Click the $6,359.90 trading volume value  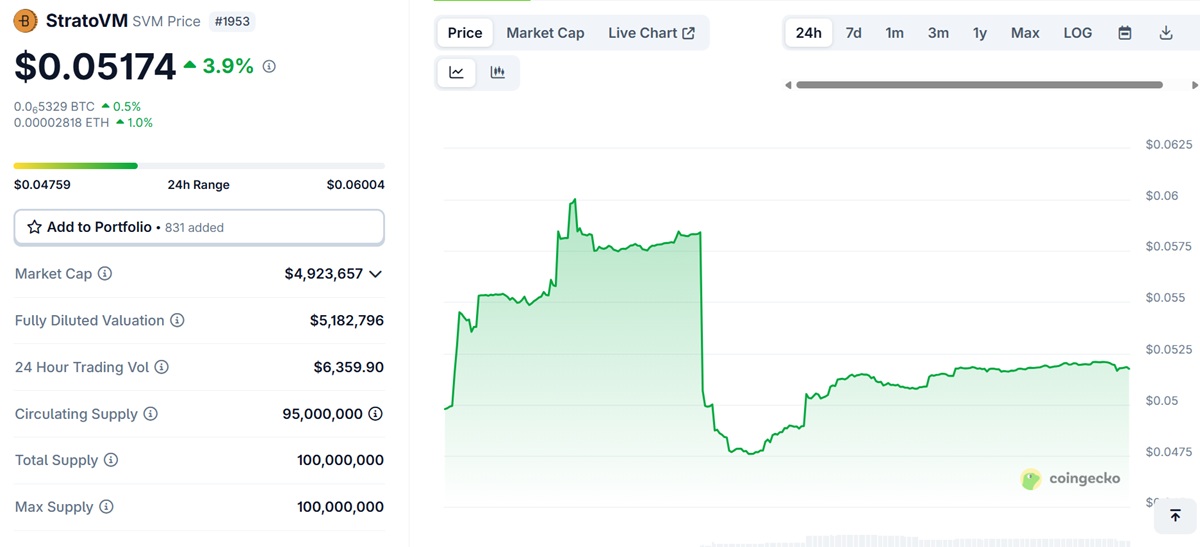click(349, 367)
